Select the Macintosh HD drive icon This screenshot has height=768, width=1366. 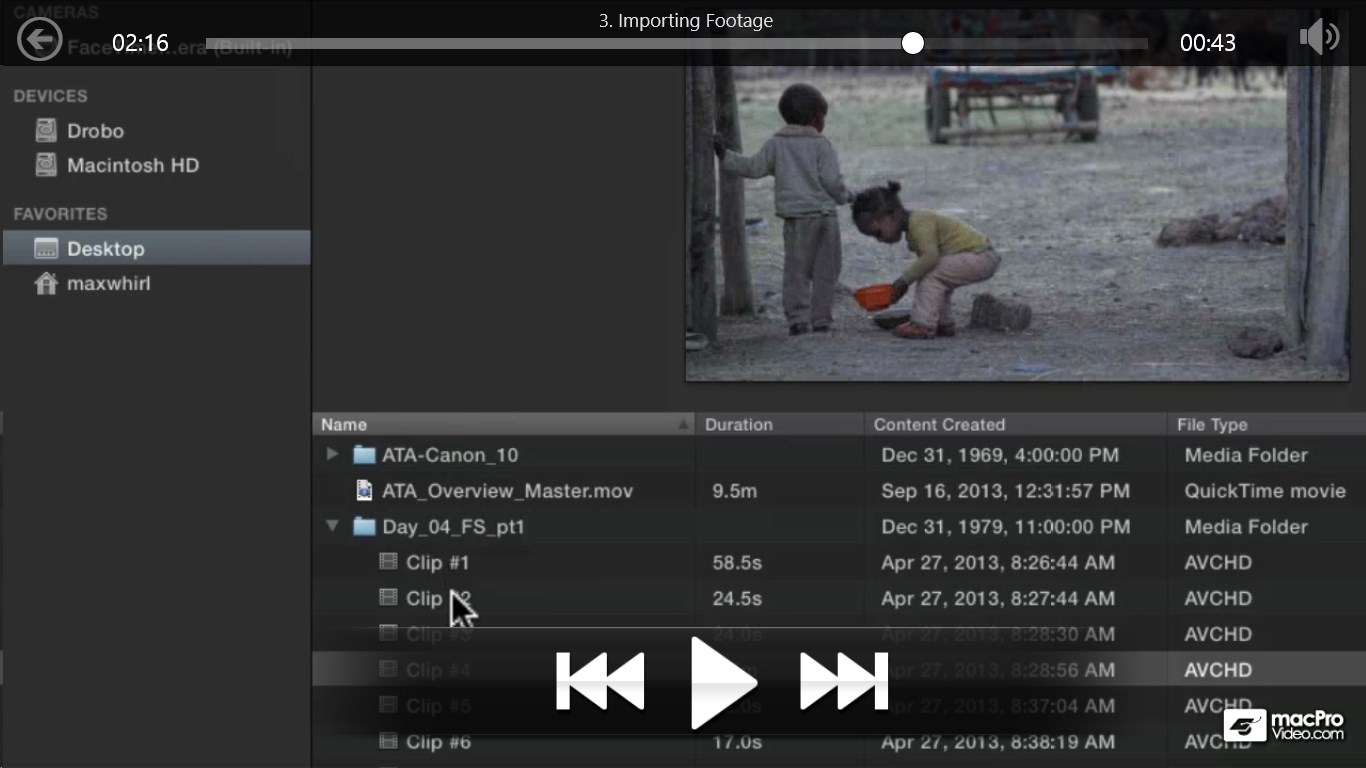click(46, 165)
